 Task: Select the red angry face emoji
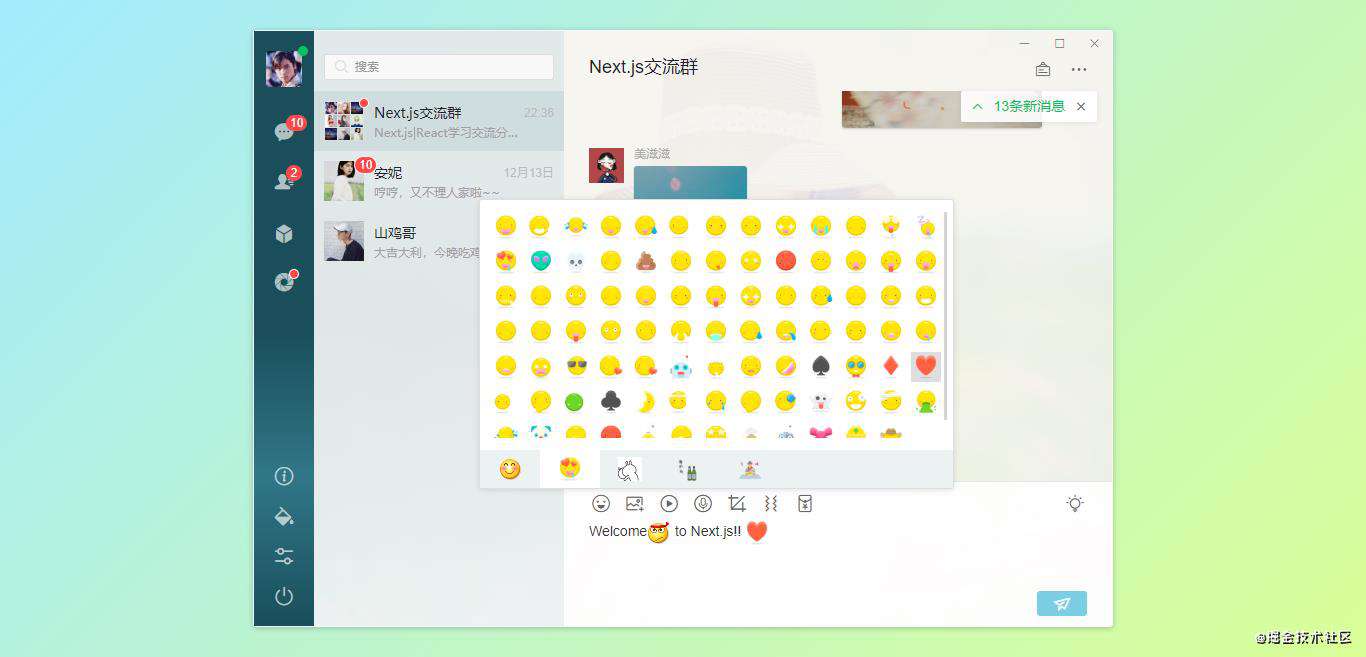point(786,262)
